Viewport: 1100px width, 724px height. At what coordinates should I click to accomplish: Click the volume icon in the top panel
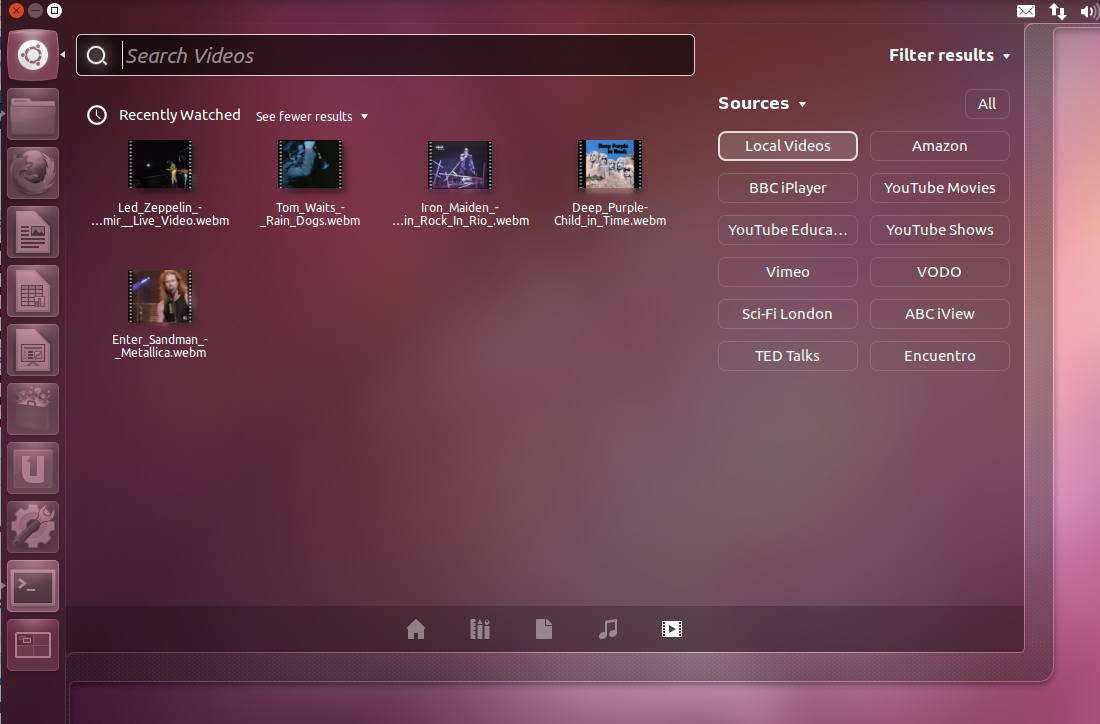click(1090, 11)
